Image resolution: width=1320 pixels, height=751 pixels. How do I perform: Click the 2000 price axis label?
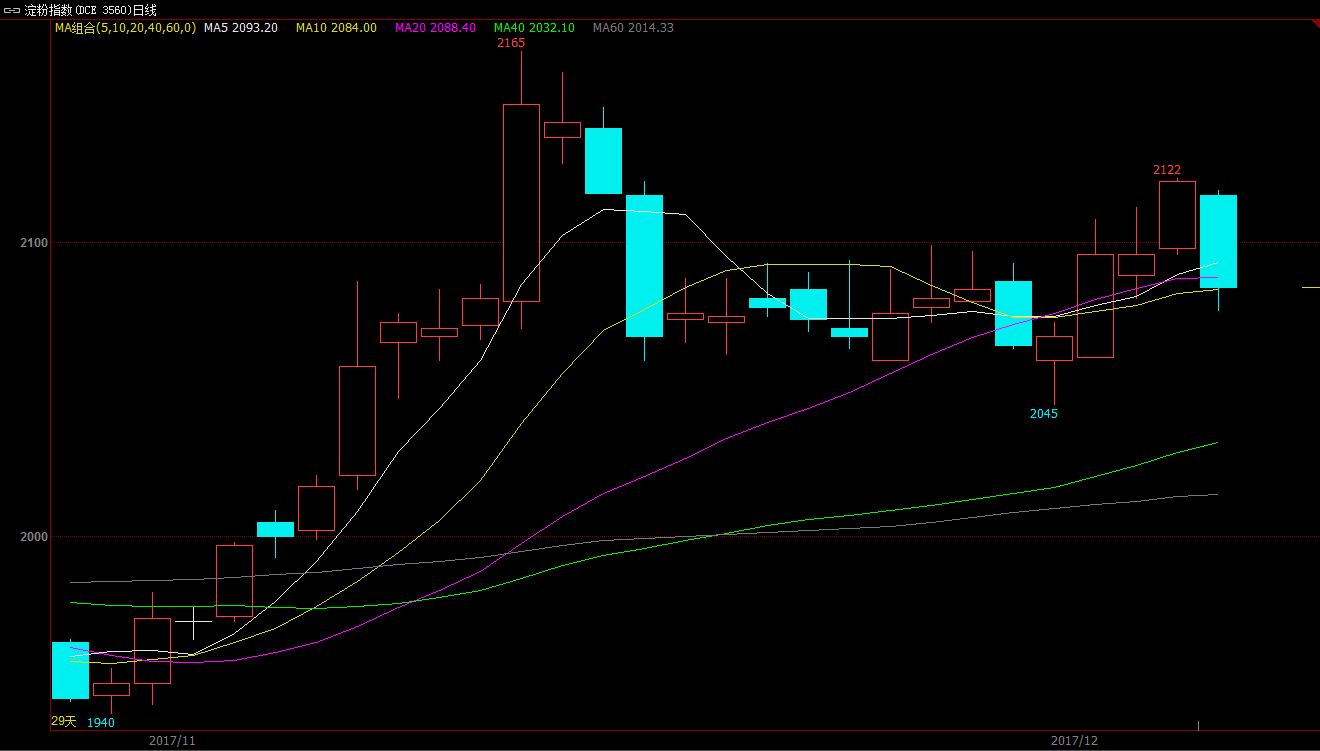pyautogui.click(x=36, y=537)
